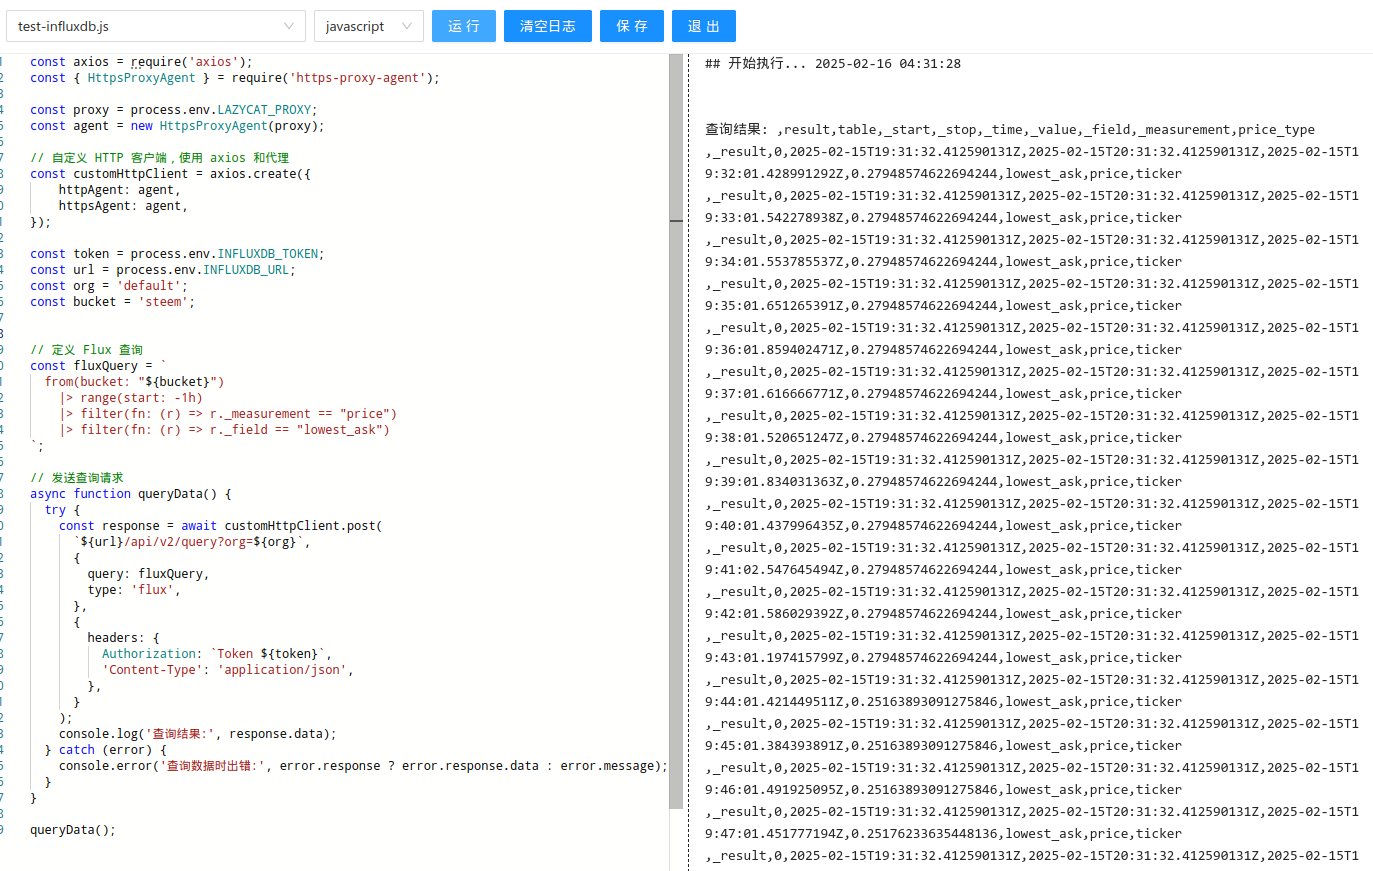Save the file with the 保存 button

(x=631, y=26)
